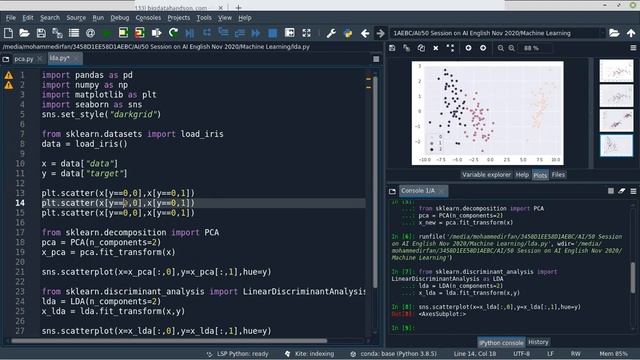640x360 pixels.
Task: Maximize the current pane
Action: click(x=289, y=33)
